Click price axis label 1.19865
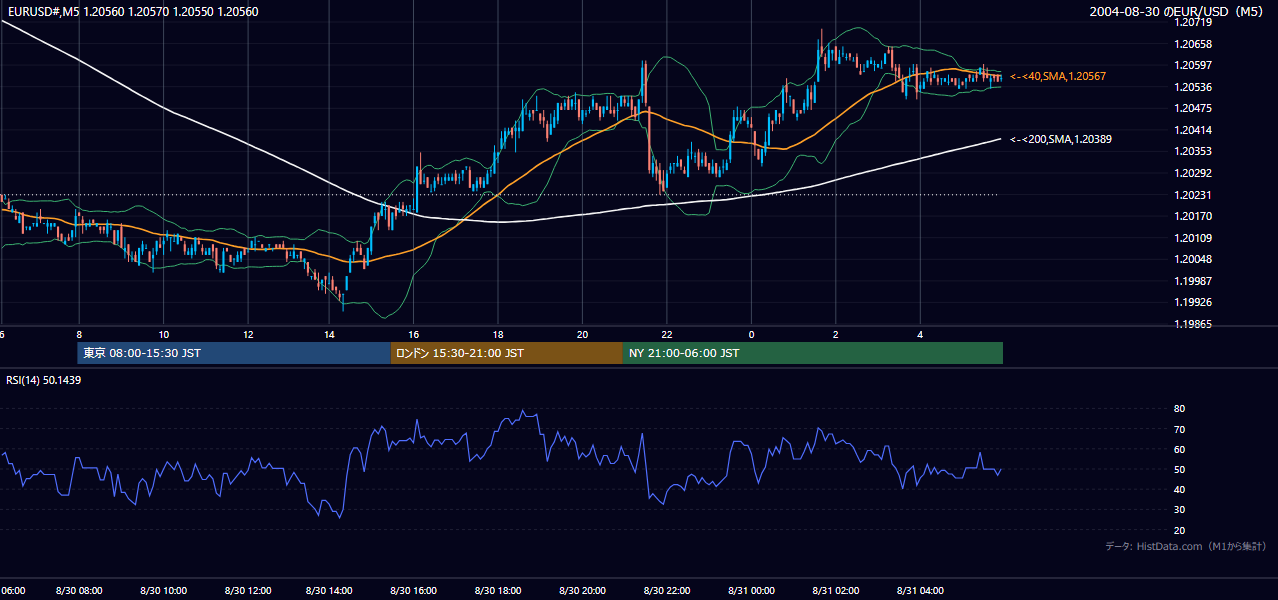Image resolution: width=1278 pixels, height=600 pixels. (1193, 324)
